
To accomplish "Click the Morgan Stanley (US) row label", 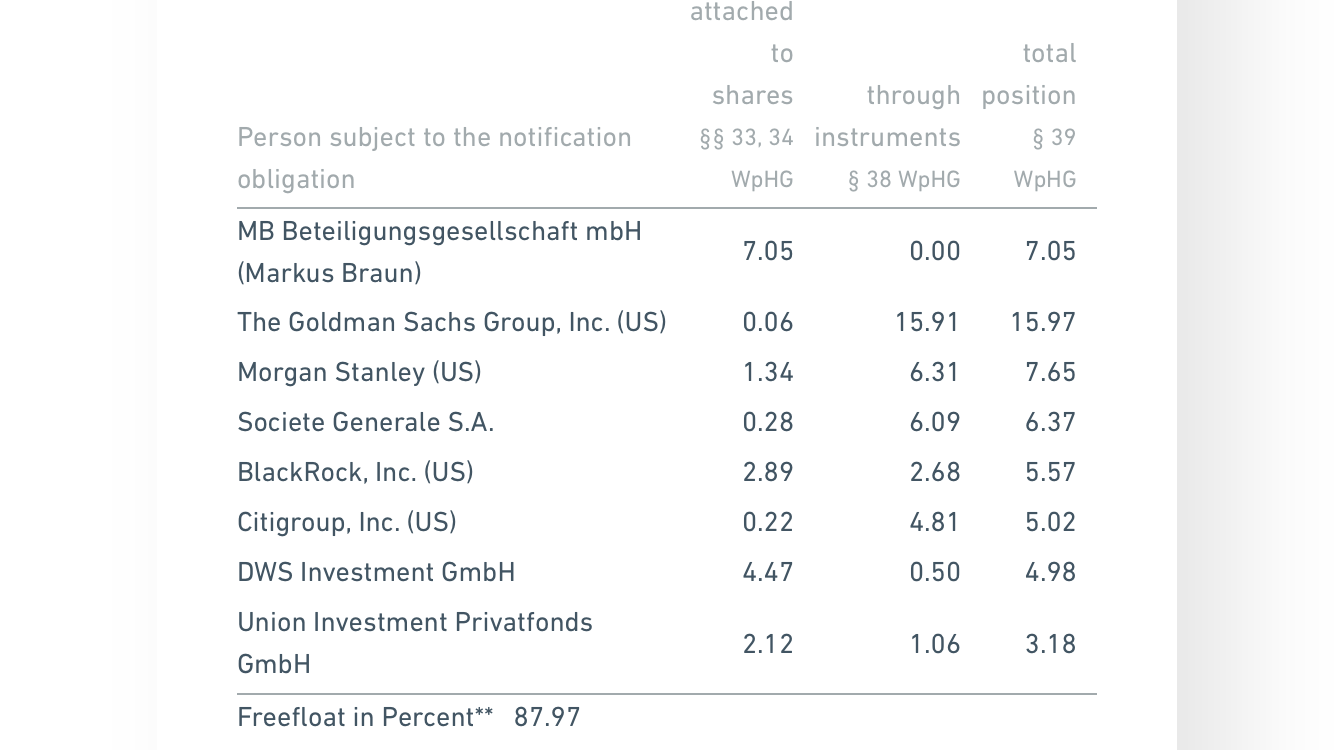I will click(359, 372).
